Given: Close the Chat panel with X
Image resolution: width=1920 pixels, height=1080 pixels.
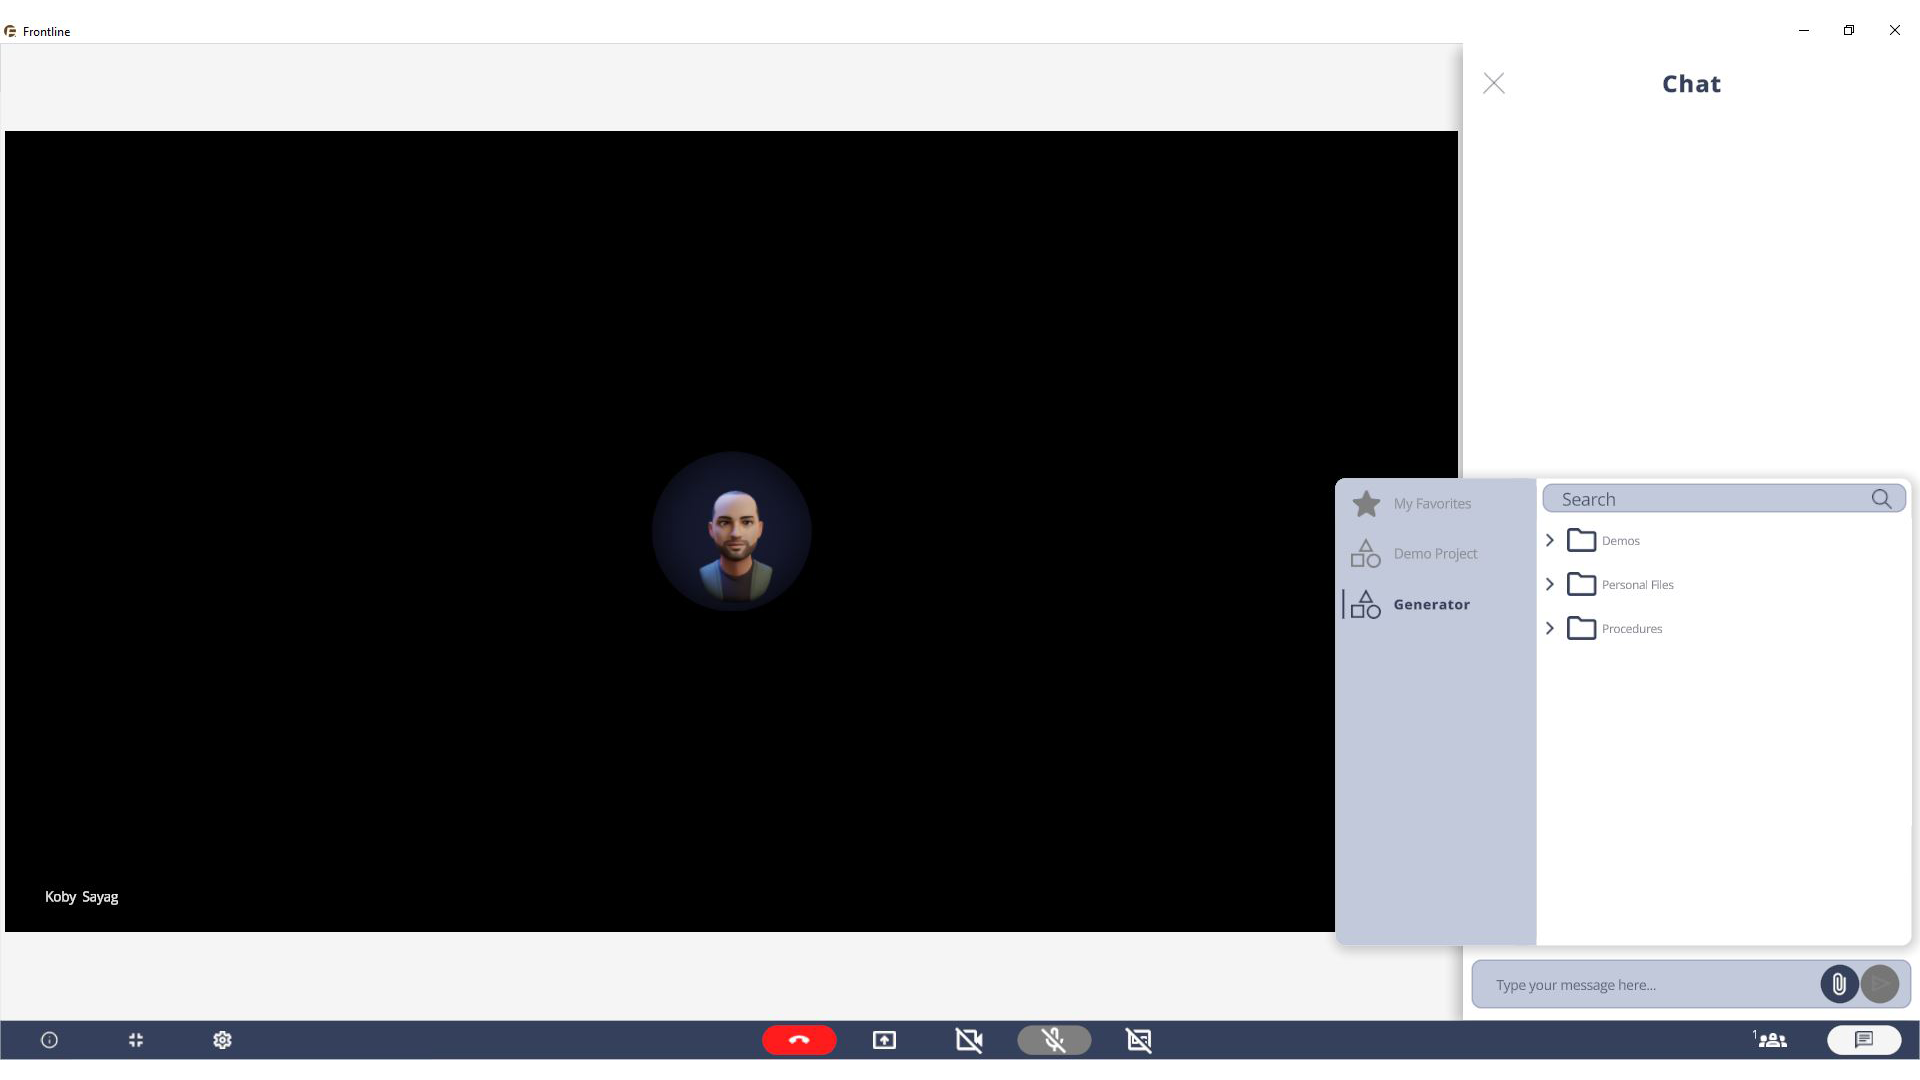Looking at the screenshot, I should pyautogui.click(x=1494, y=83).
